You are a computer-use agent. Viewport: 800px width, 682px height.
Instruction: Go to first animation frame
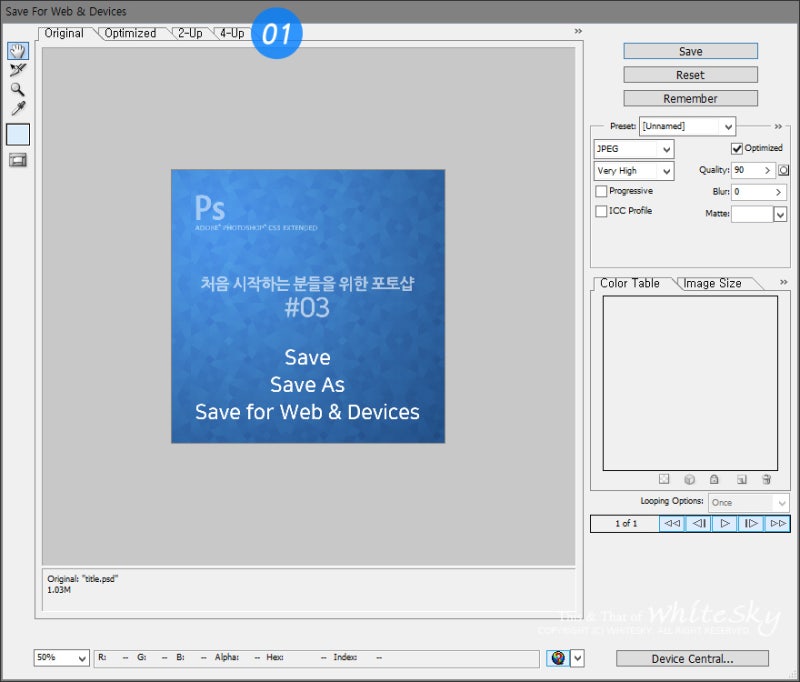(672, 523)
